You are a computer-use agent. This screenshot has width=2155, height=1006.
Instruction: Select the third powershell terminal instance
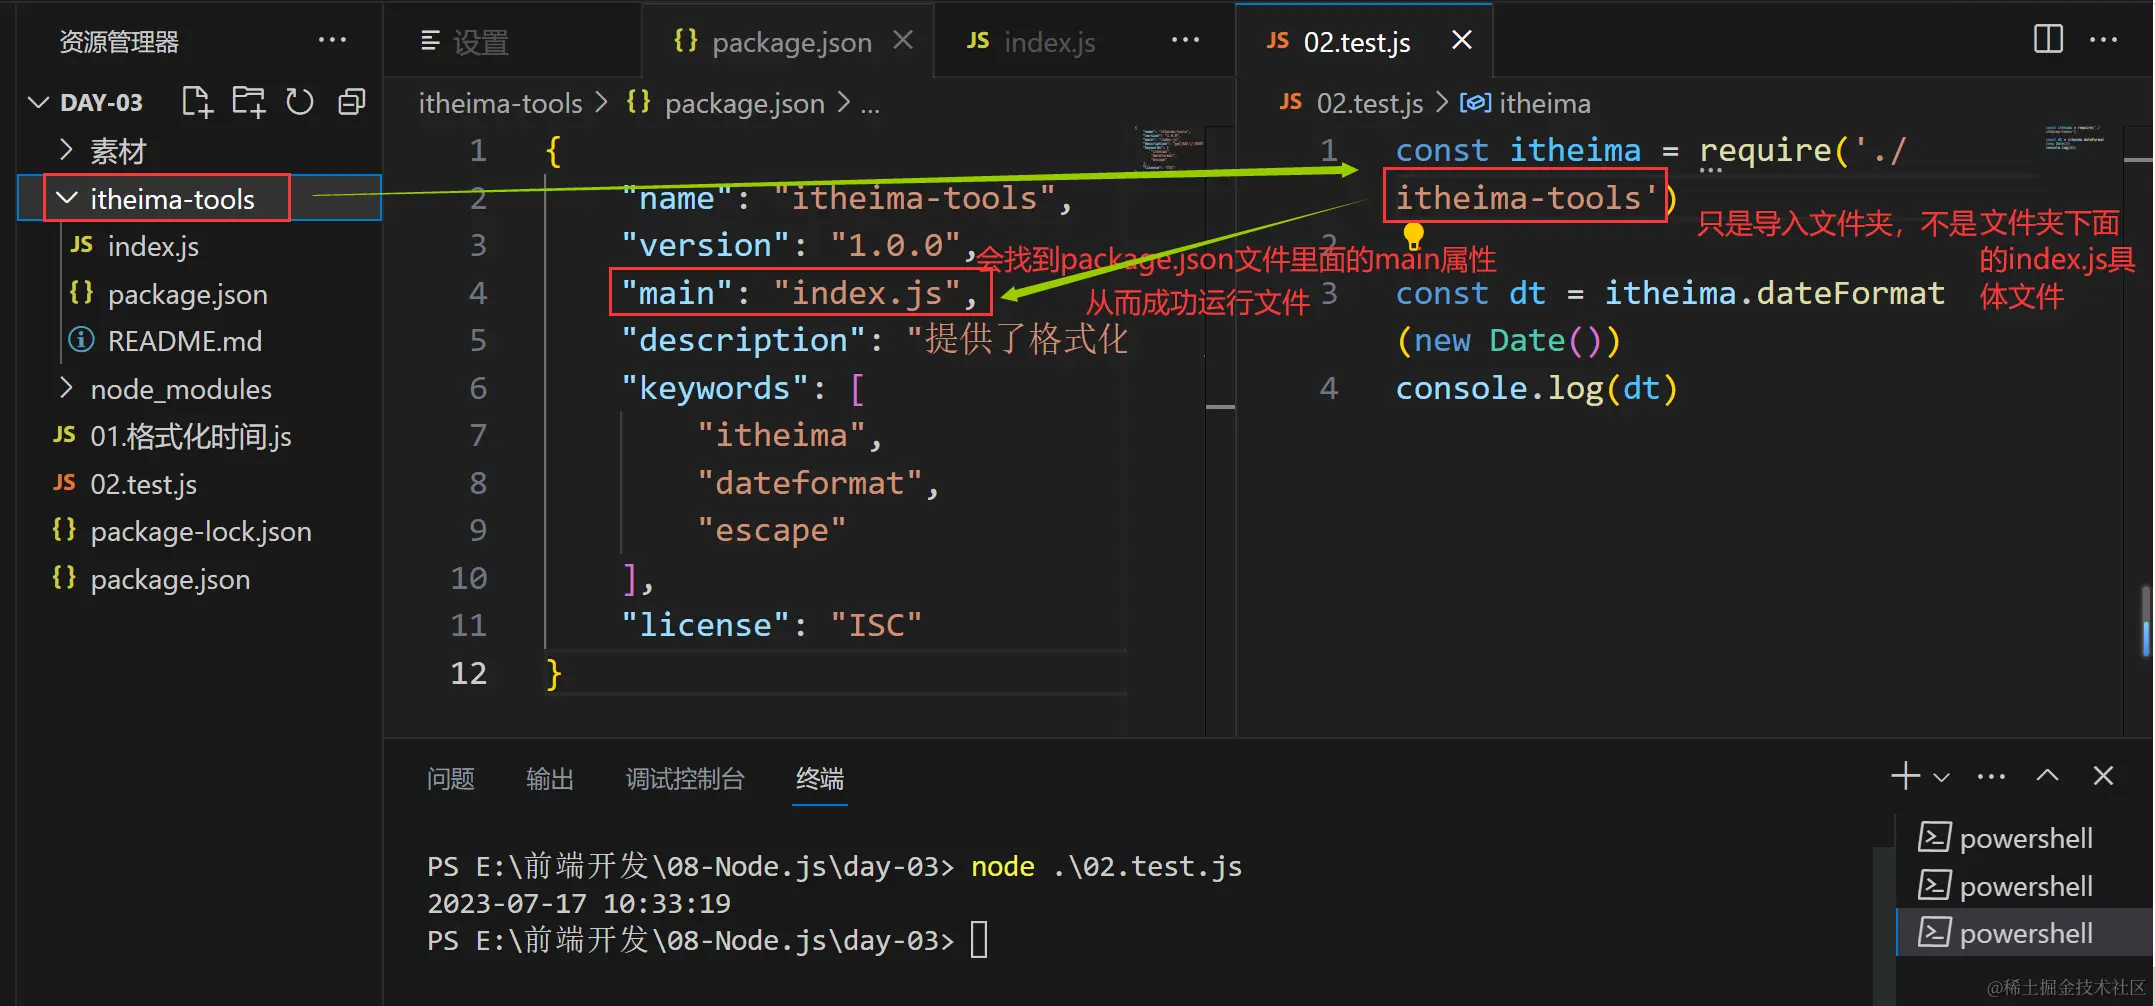click(x=2024, y=933)
